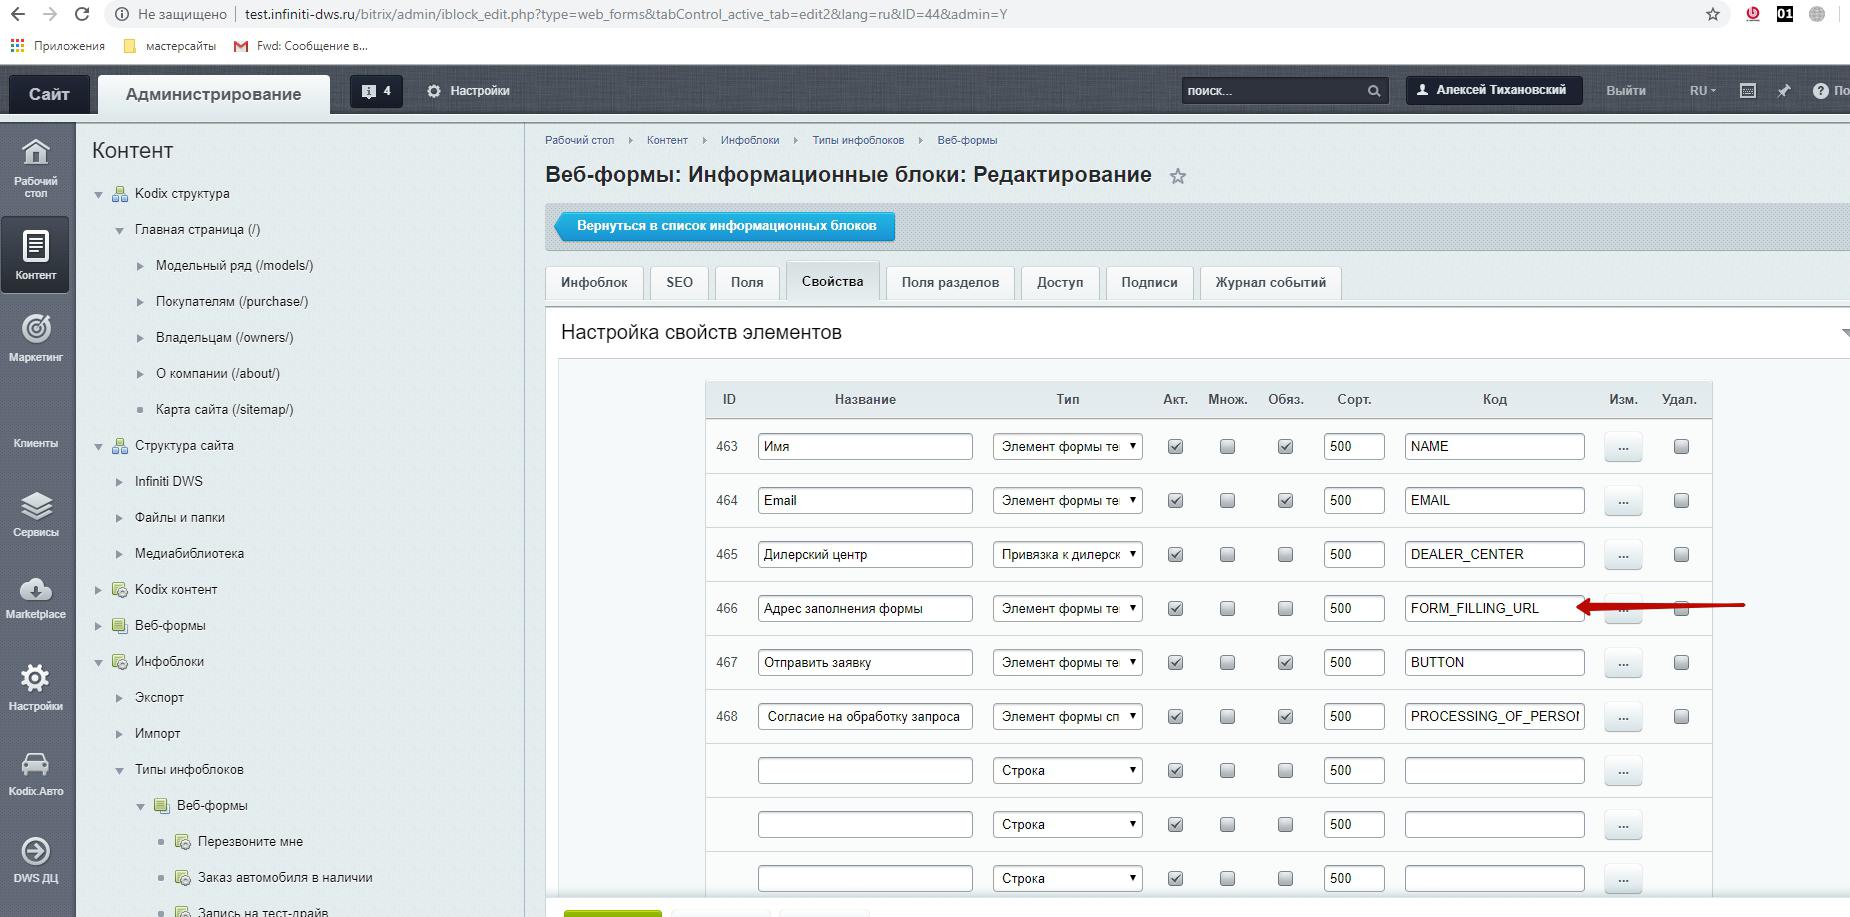Viewport: 1850px width, 917px height.
Task: Switch to the Поля tab
Action: [747, 283]
